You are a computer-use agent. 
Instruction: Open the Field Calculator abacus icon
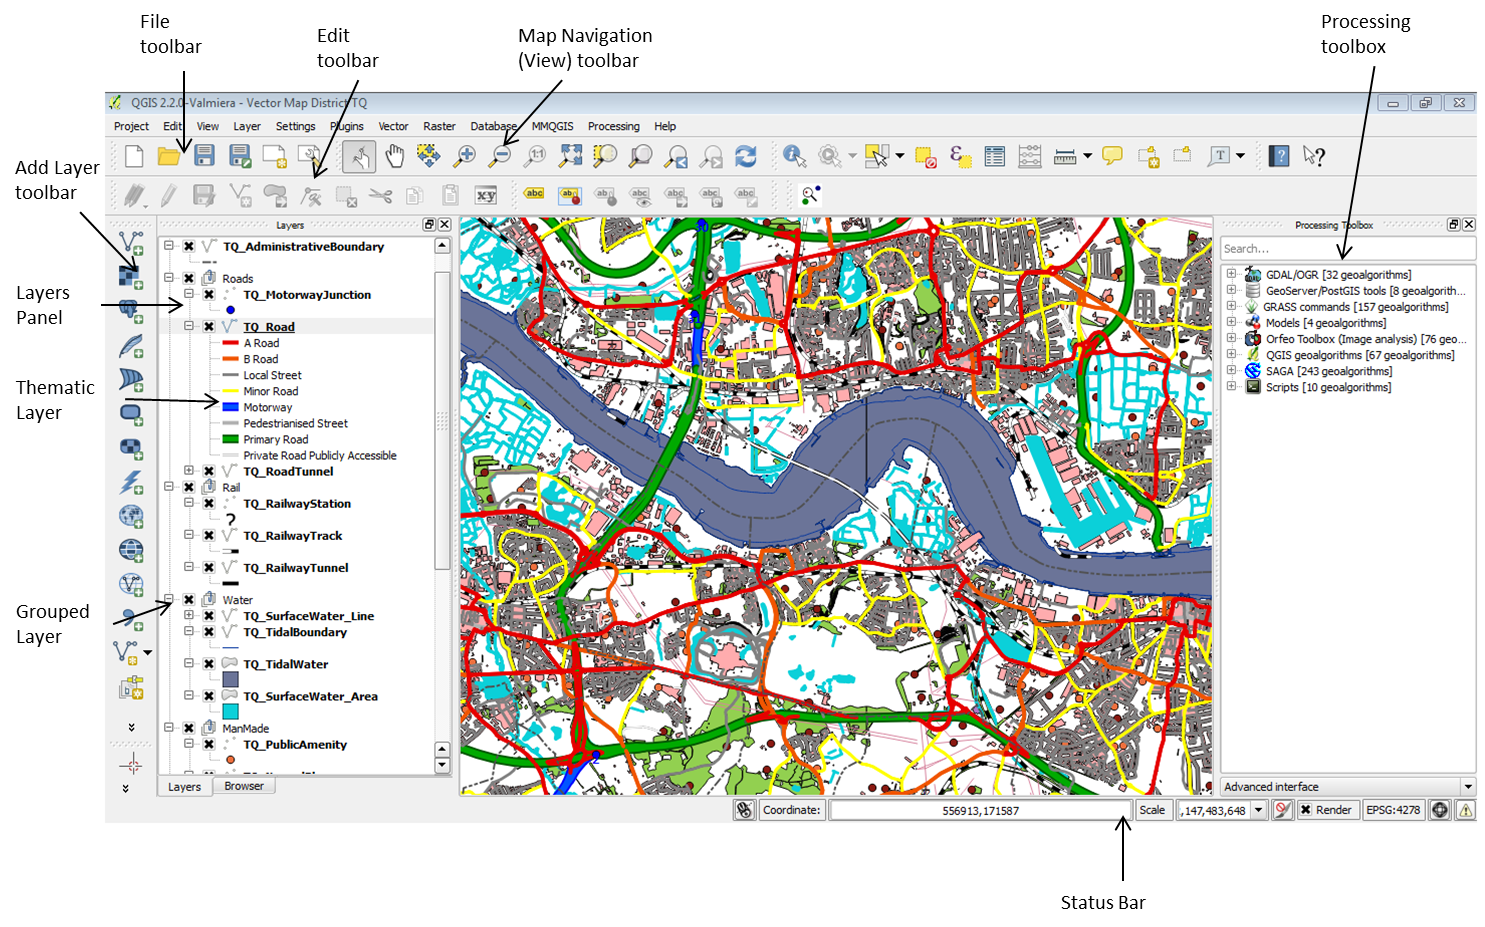(x=1030, y=156)
